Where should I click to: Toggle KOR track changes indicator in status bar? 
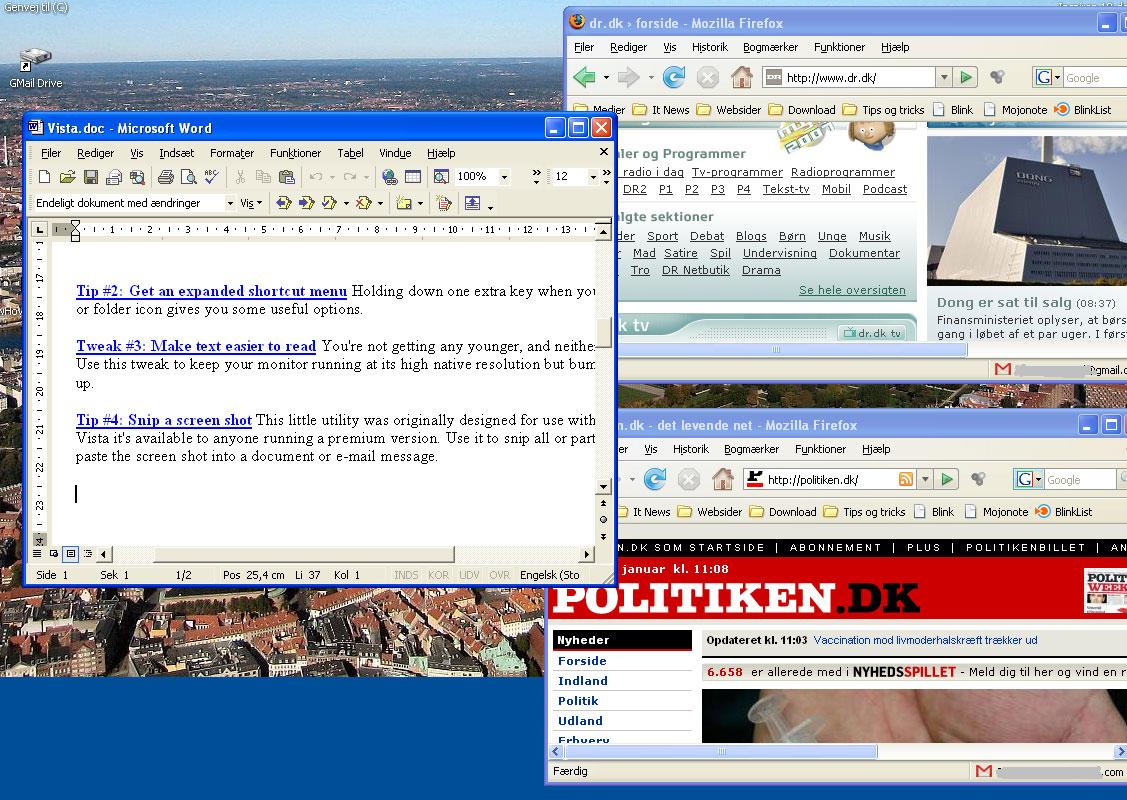point(438,575)
